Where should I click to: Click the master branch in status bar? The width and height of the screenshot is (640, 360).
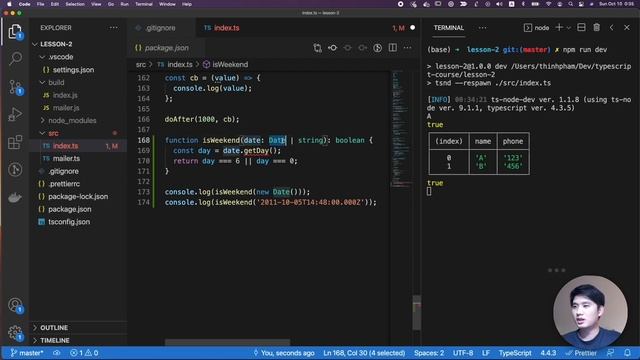[27, 353]
